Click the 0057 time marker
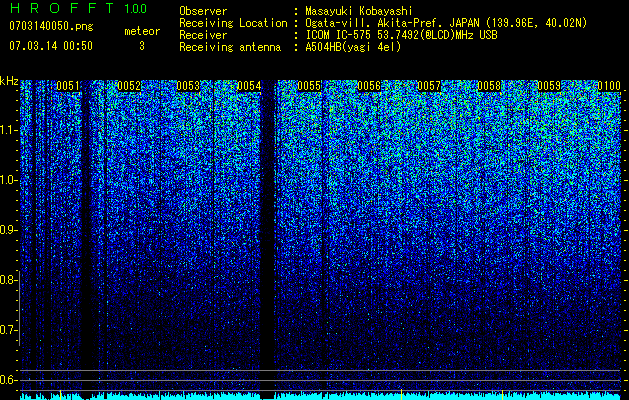Viewport: 629px width, 400px height. 429,86
